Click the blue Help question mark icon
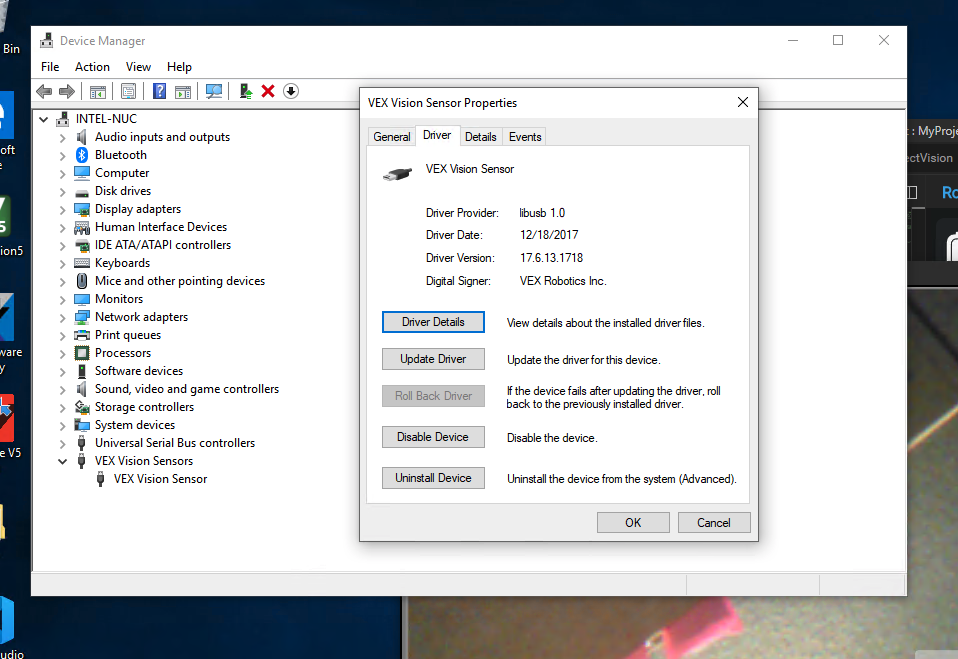The height and width of the screenshot is (659, 958). click(x=159, y=92)
